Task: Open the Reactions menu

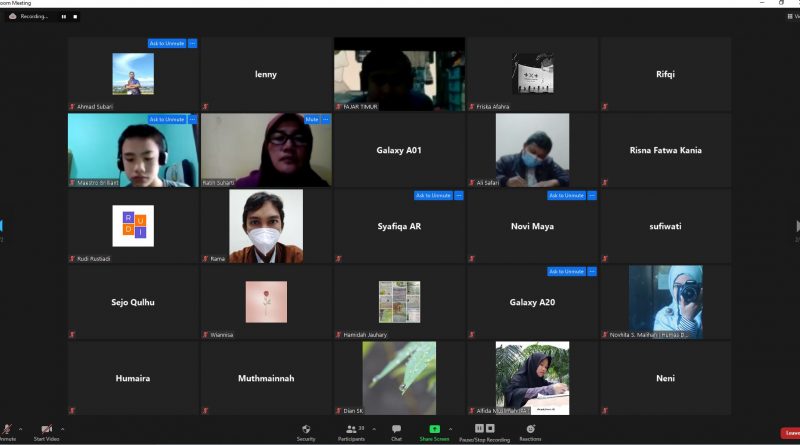Action: 530,431
